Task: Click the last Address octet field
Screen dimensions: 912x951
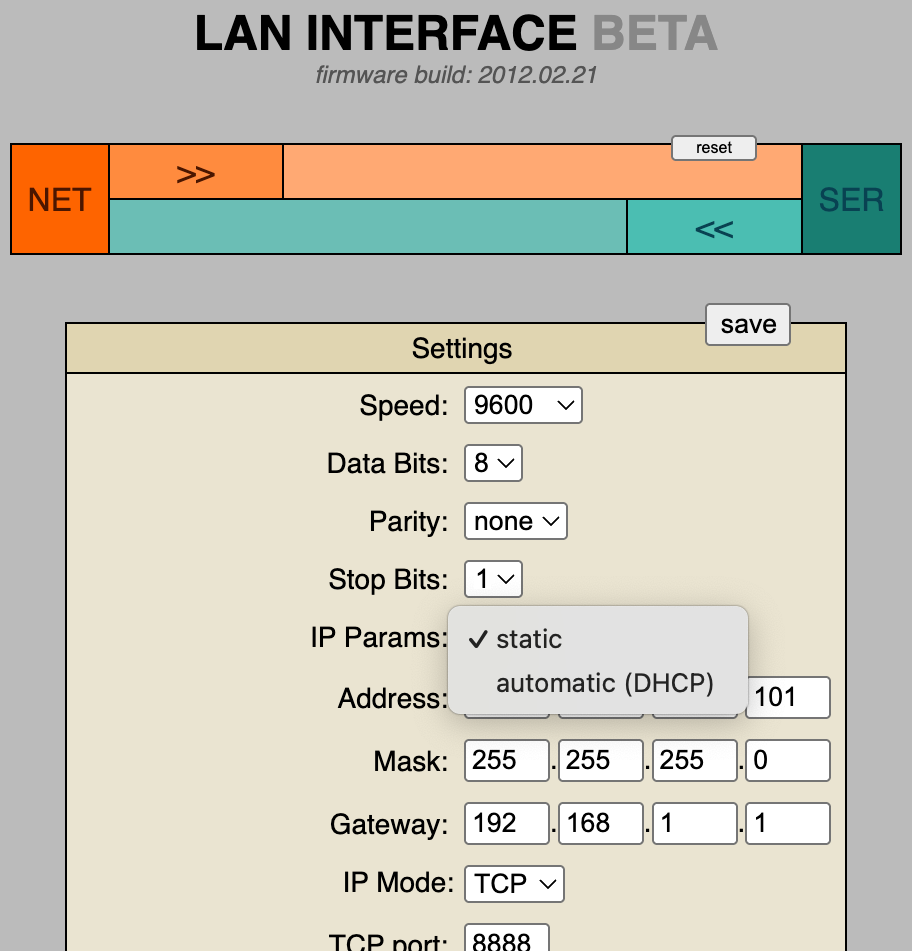Action: coord(788,697)
